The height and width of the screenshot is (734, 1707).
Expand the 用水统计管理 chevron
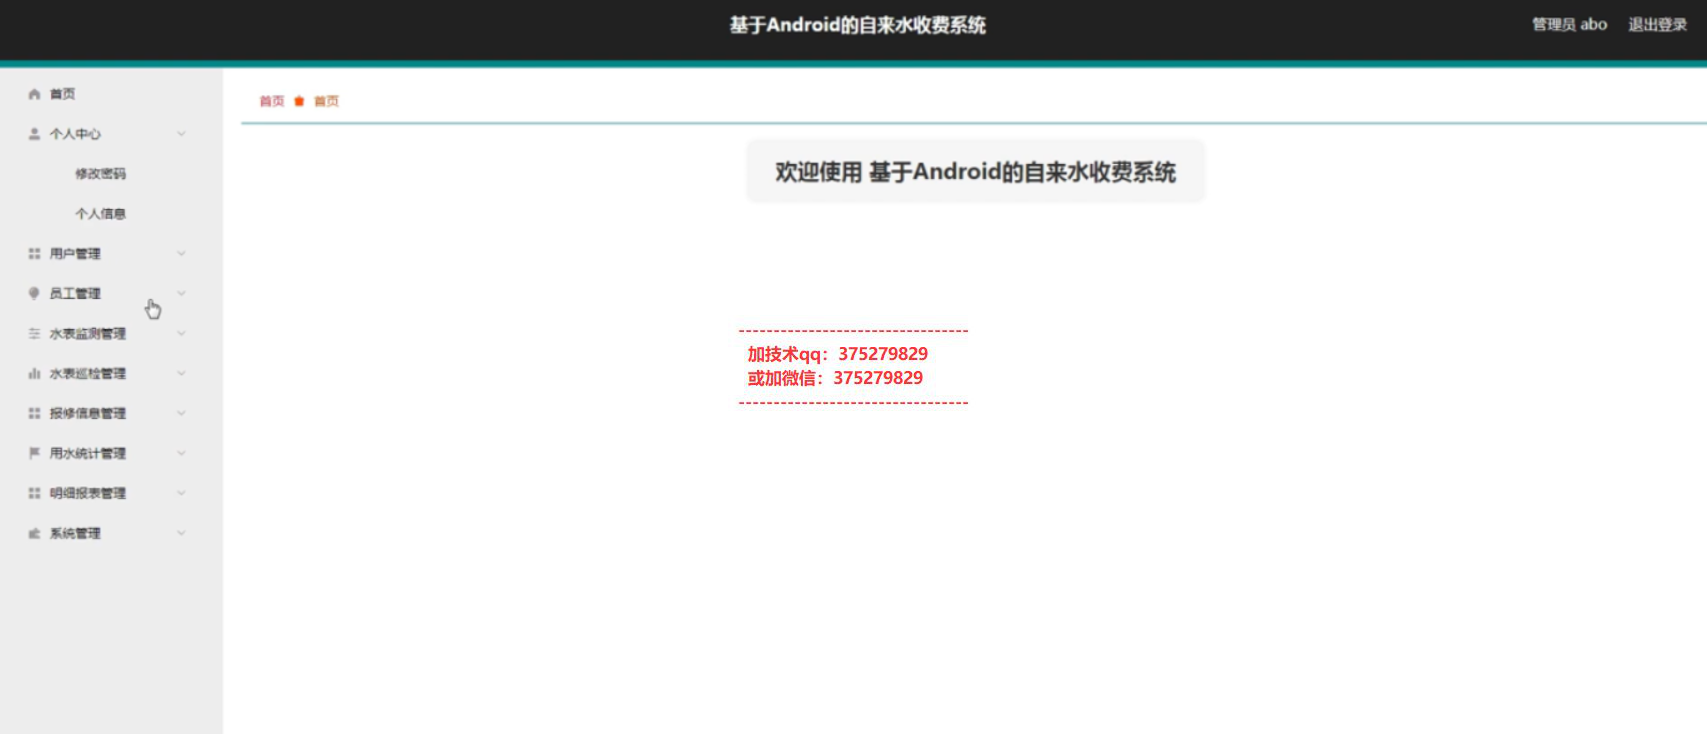[x=181, y=452]
